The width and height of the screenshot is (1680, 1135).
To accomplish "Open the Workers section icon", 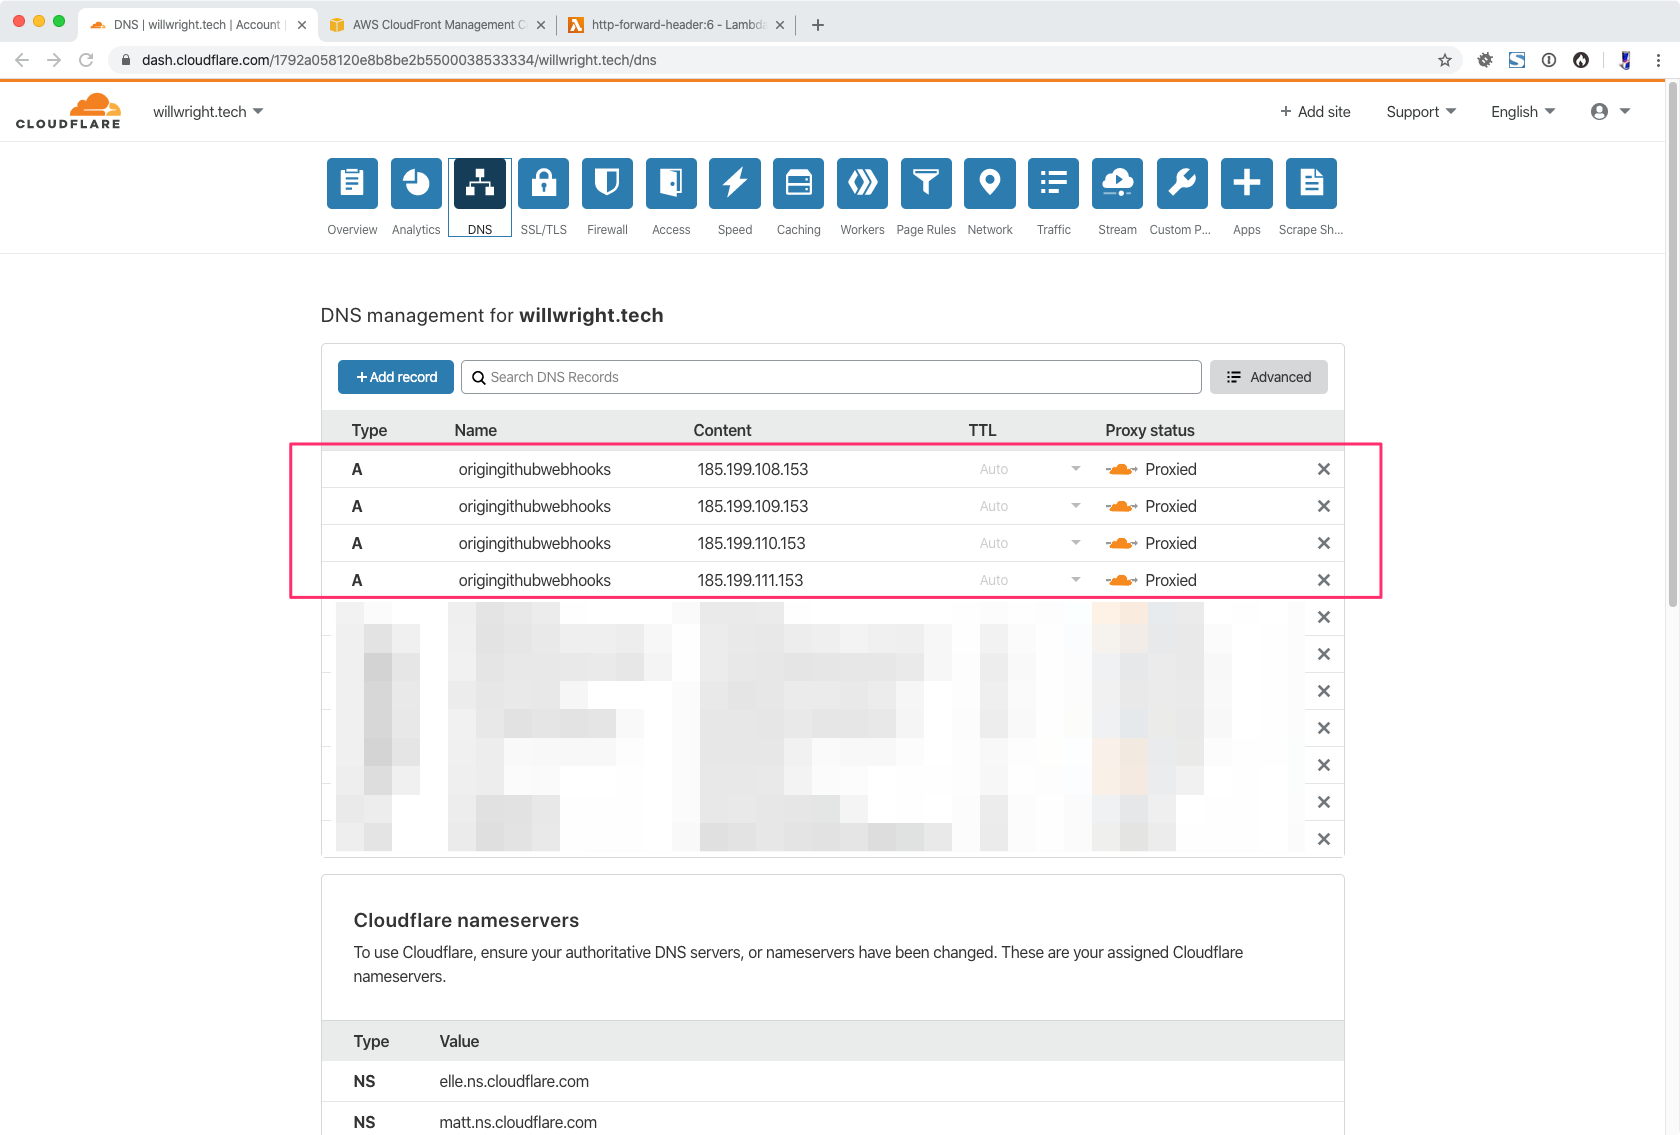I will click(x=862, y=183).
